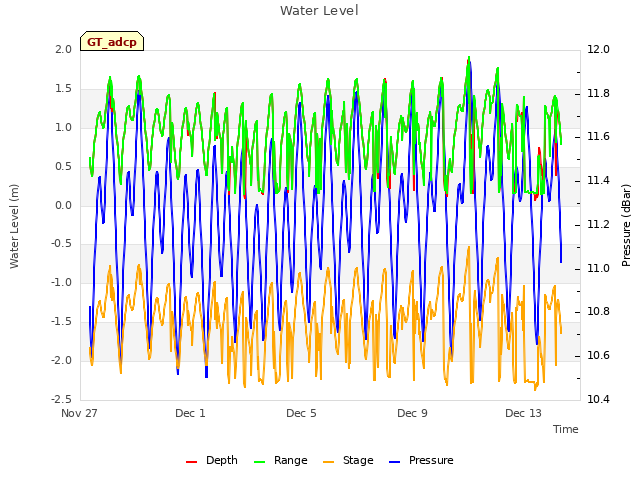Click the Dec 1 date tick label
Screen dimensions: 640x480
coord(190,413)
